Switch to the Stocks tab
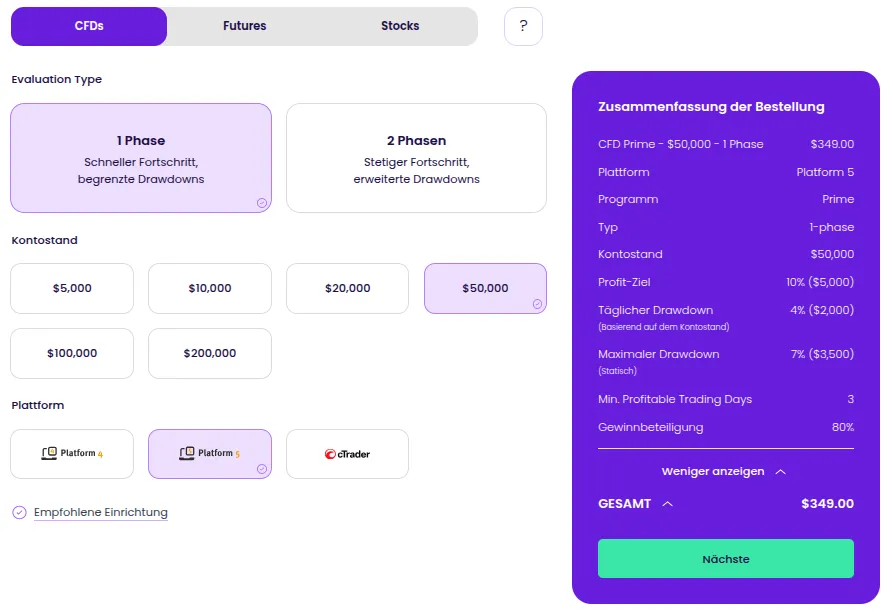Viewport: 893px width, 612px height. [x=399, y=26]
